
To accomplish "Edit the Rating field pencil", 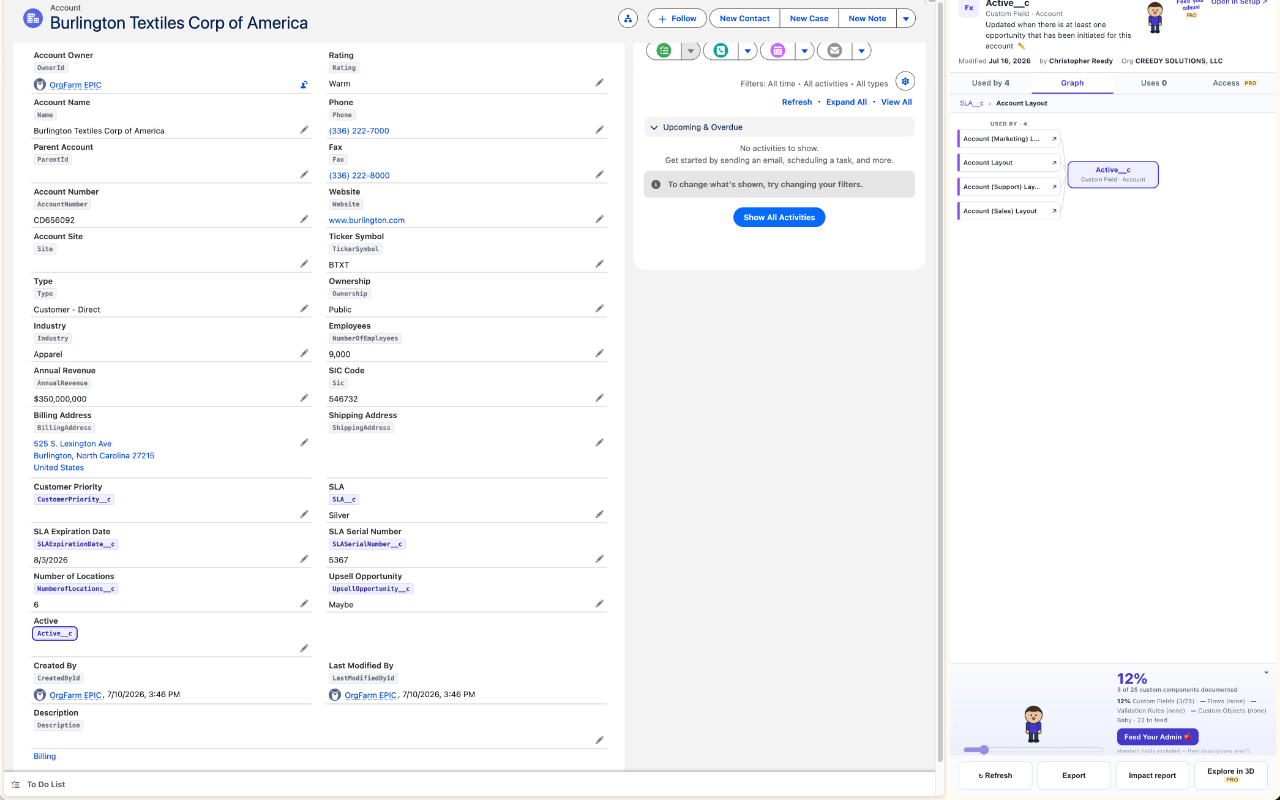I will (600, 83).
